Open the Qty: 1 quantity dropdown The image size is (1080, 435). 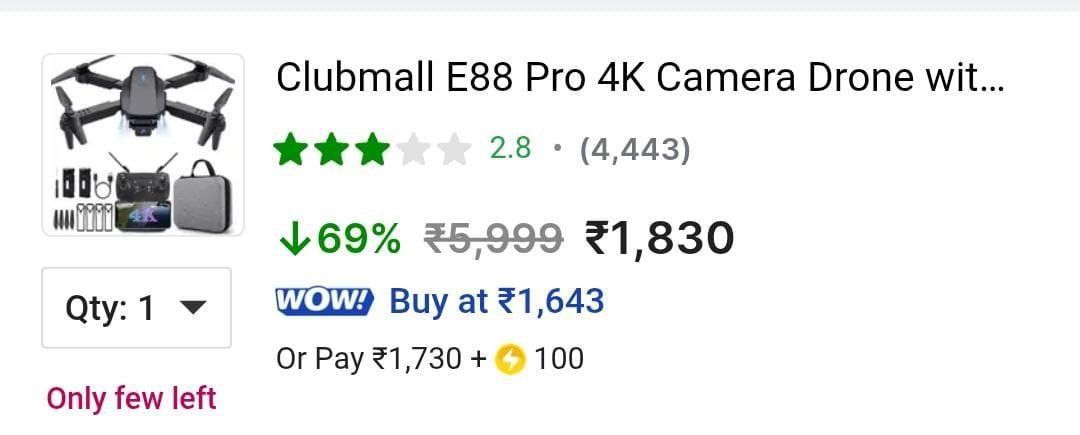(136, 308)
